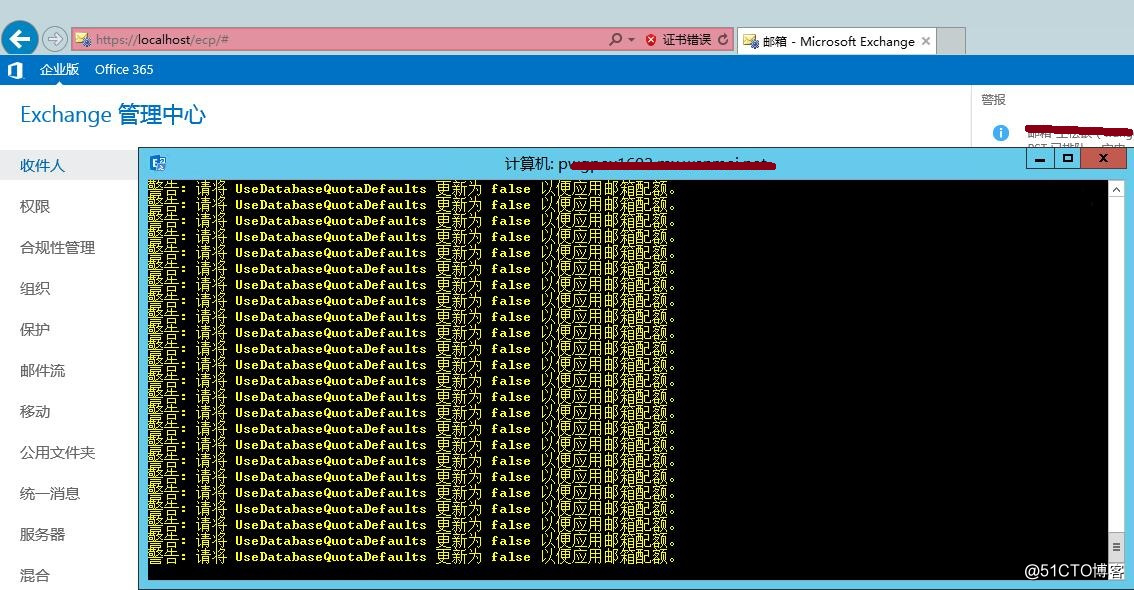Open 保护 in the left navigation
Viewport: 1134px width, 590px height.
(35, 330)
